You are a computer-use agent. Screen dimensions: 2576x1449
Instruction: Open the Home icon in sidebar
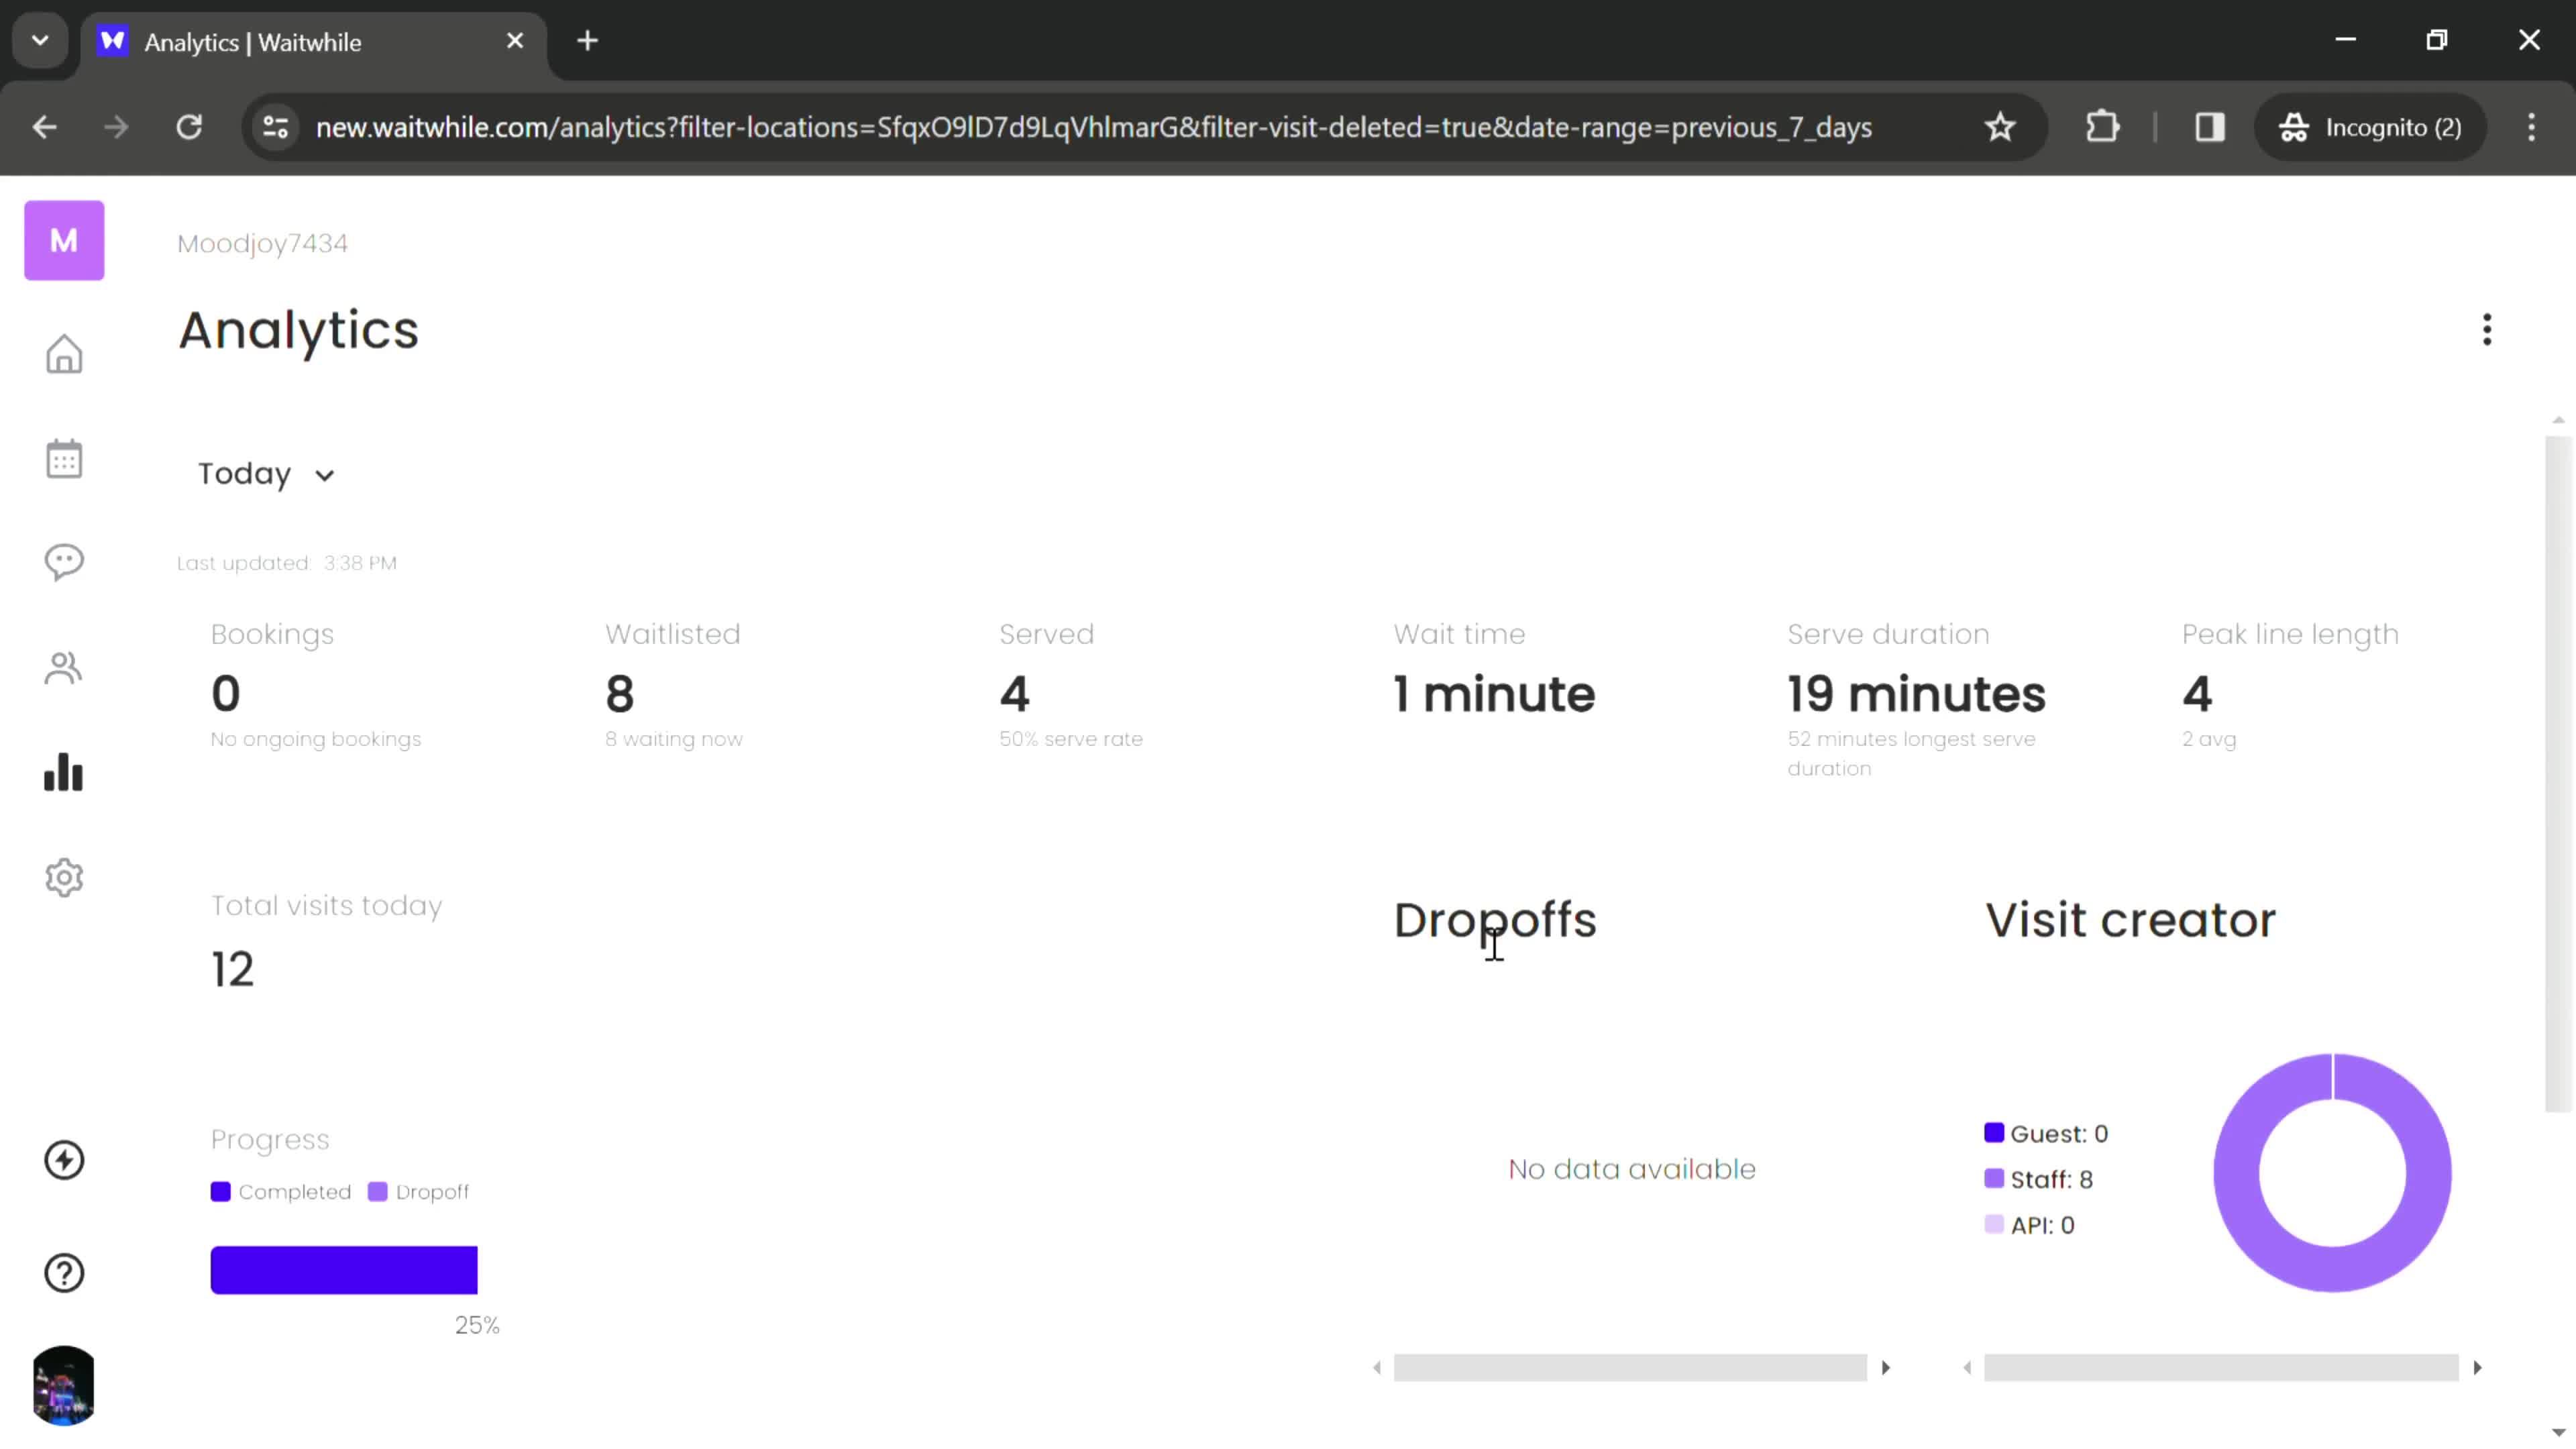click(64, 354)
